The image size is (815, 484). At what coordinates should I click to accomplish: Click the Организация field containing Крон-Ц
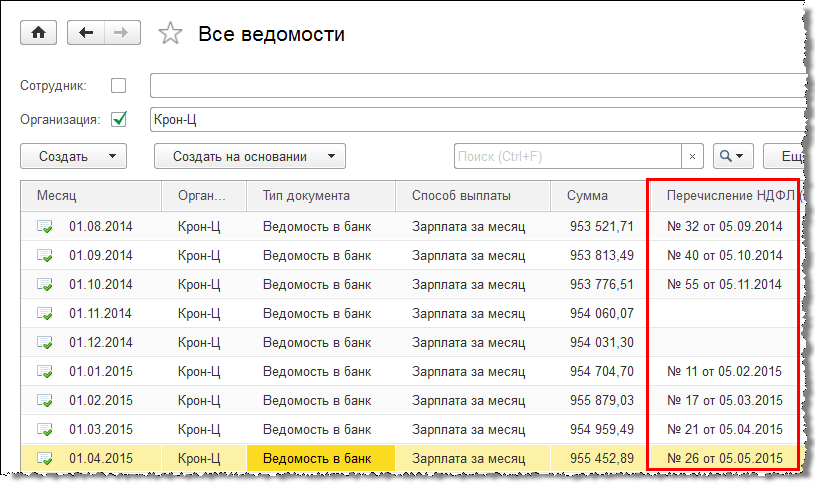pos(475,120)
